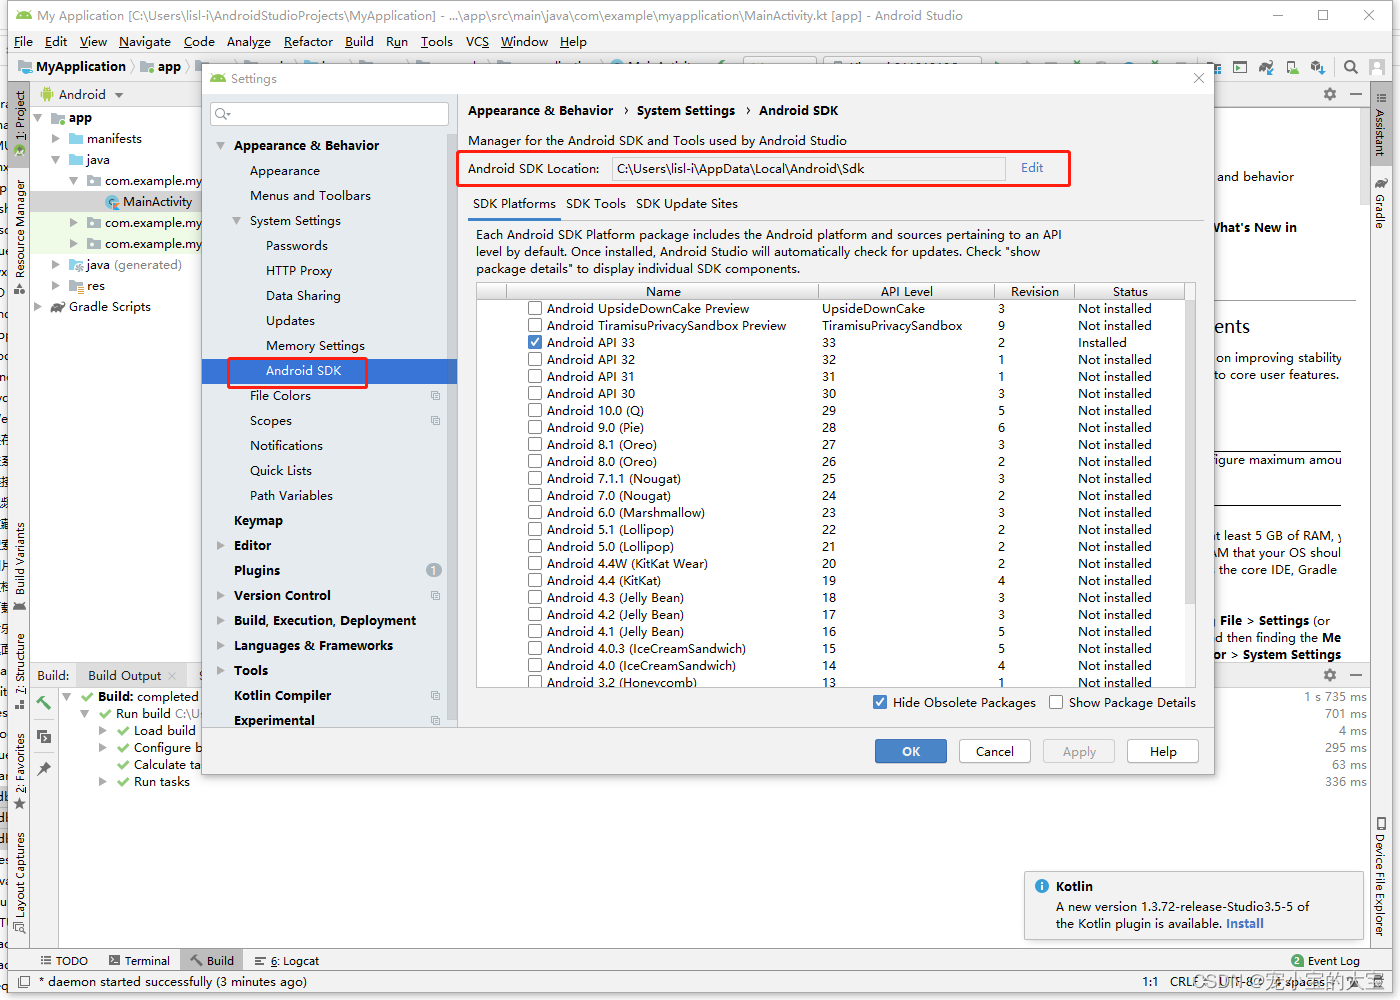Open the Analyze menu
This screenshot has height=1000, width=1400.
point(249,42)
